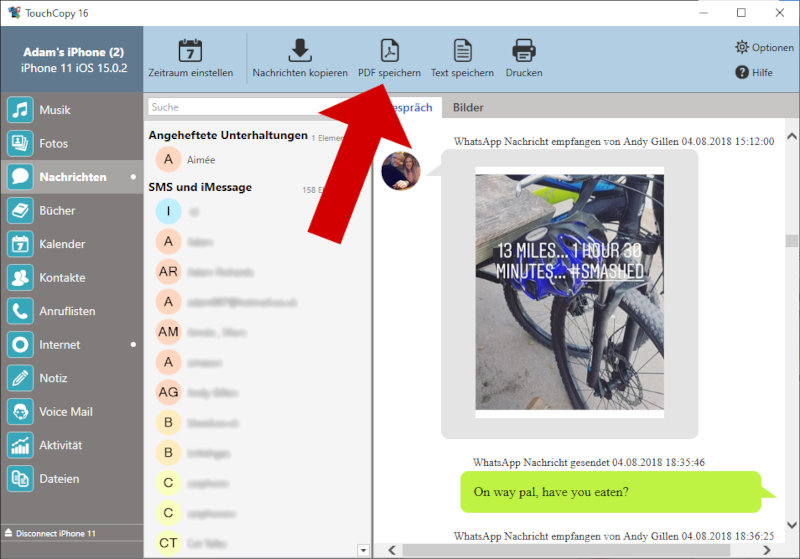Screen dimensions: 800x559
Task: Open the Anruflisten phone icon
Action: 20,311
